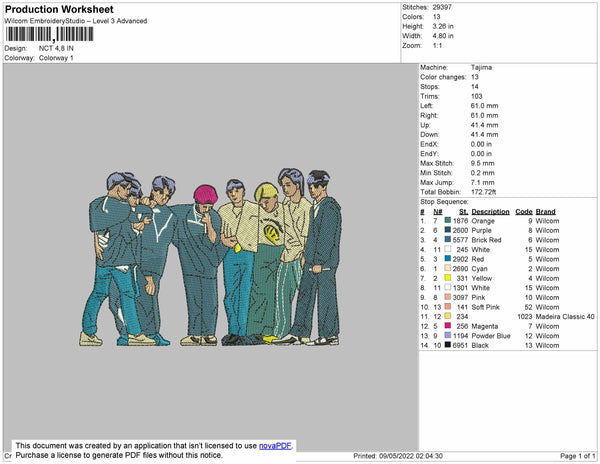This screenshot has width=600, height=464.
Task: Click the 'Description' column header
Action: click(491, 212)
